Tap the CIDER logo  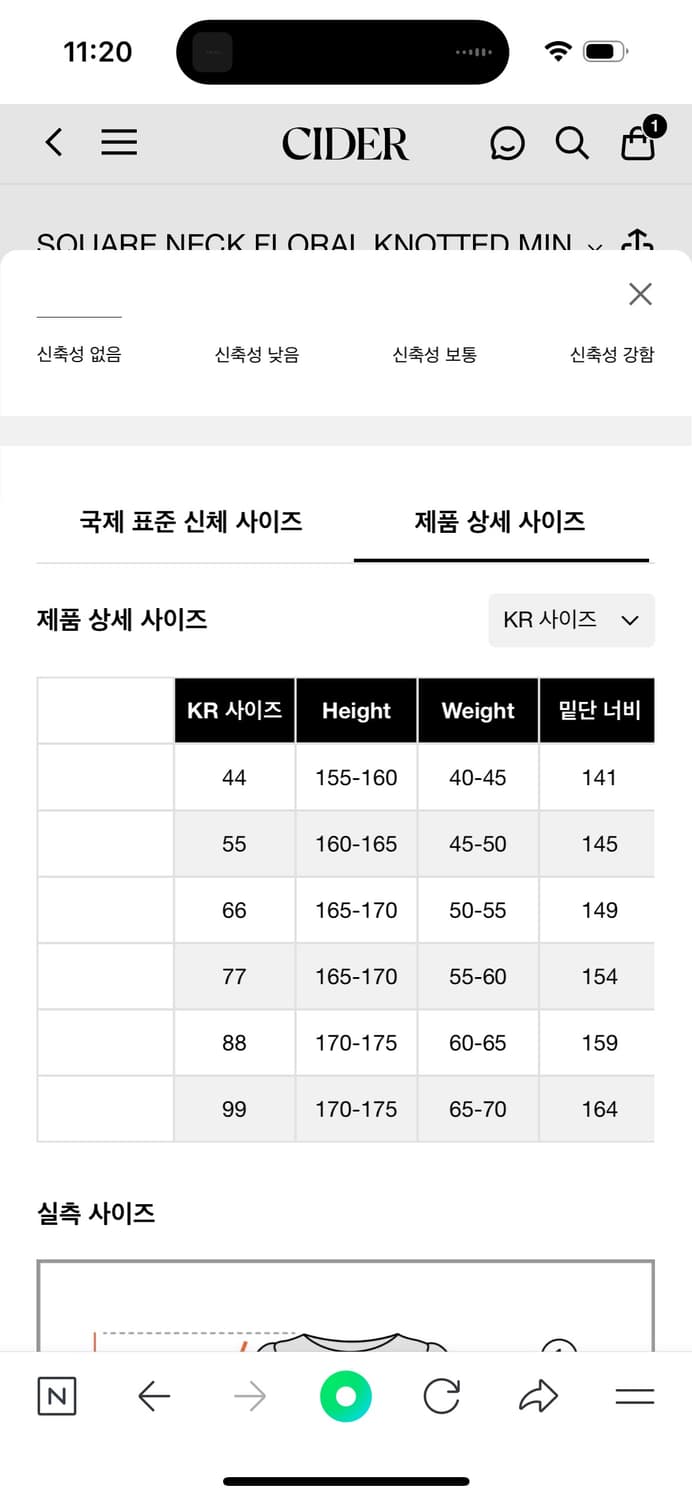pos(345,144)
